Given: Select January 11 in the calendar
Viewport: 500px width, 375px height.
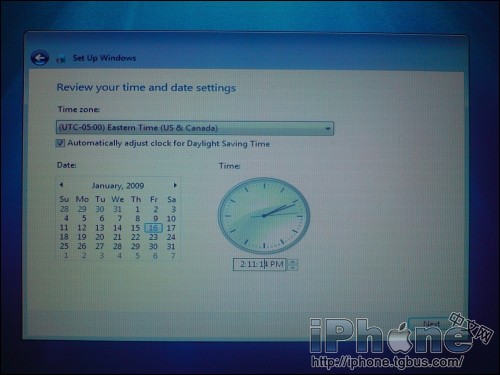Looking at the screenshot, I should (x=64, y=228).
